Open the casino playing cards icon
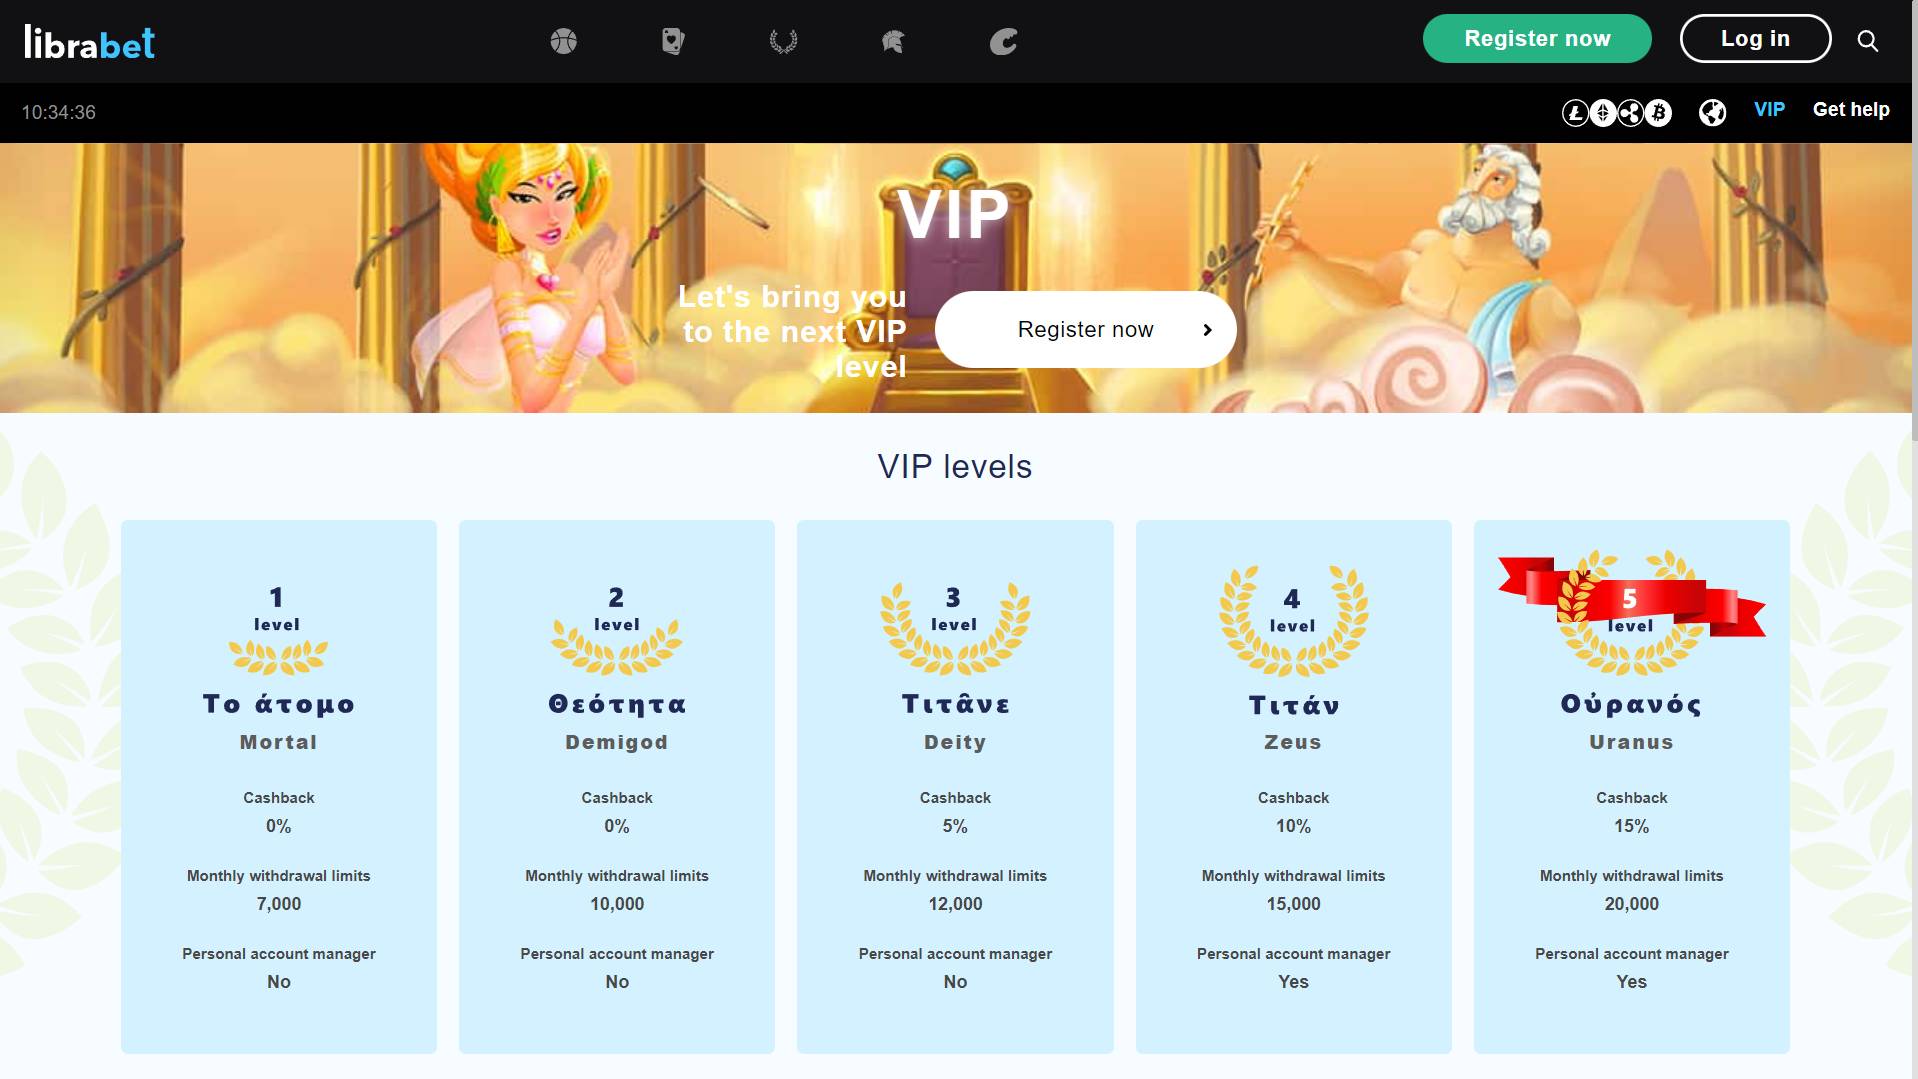Screen dimensions: 1918x1079 [674, 41]
